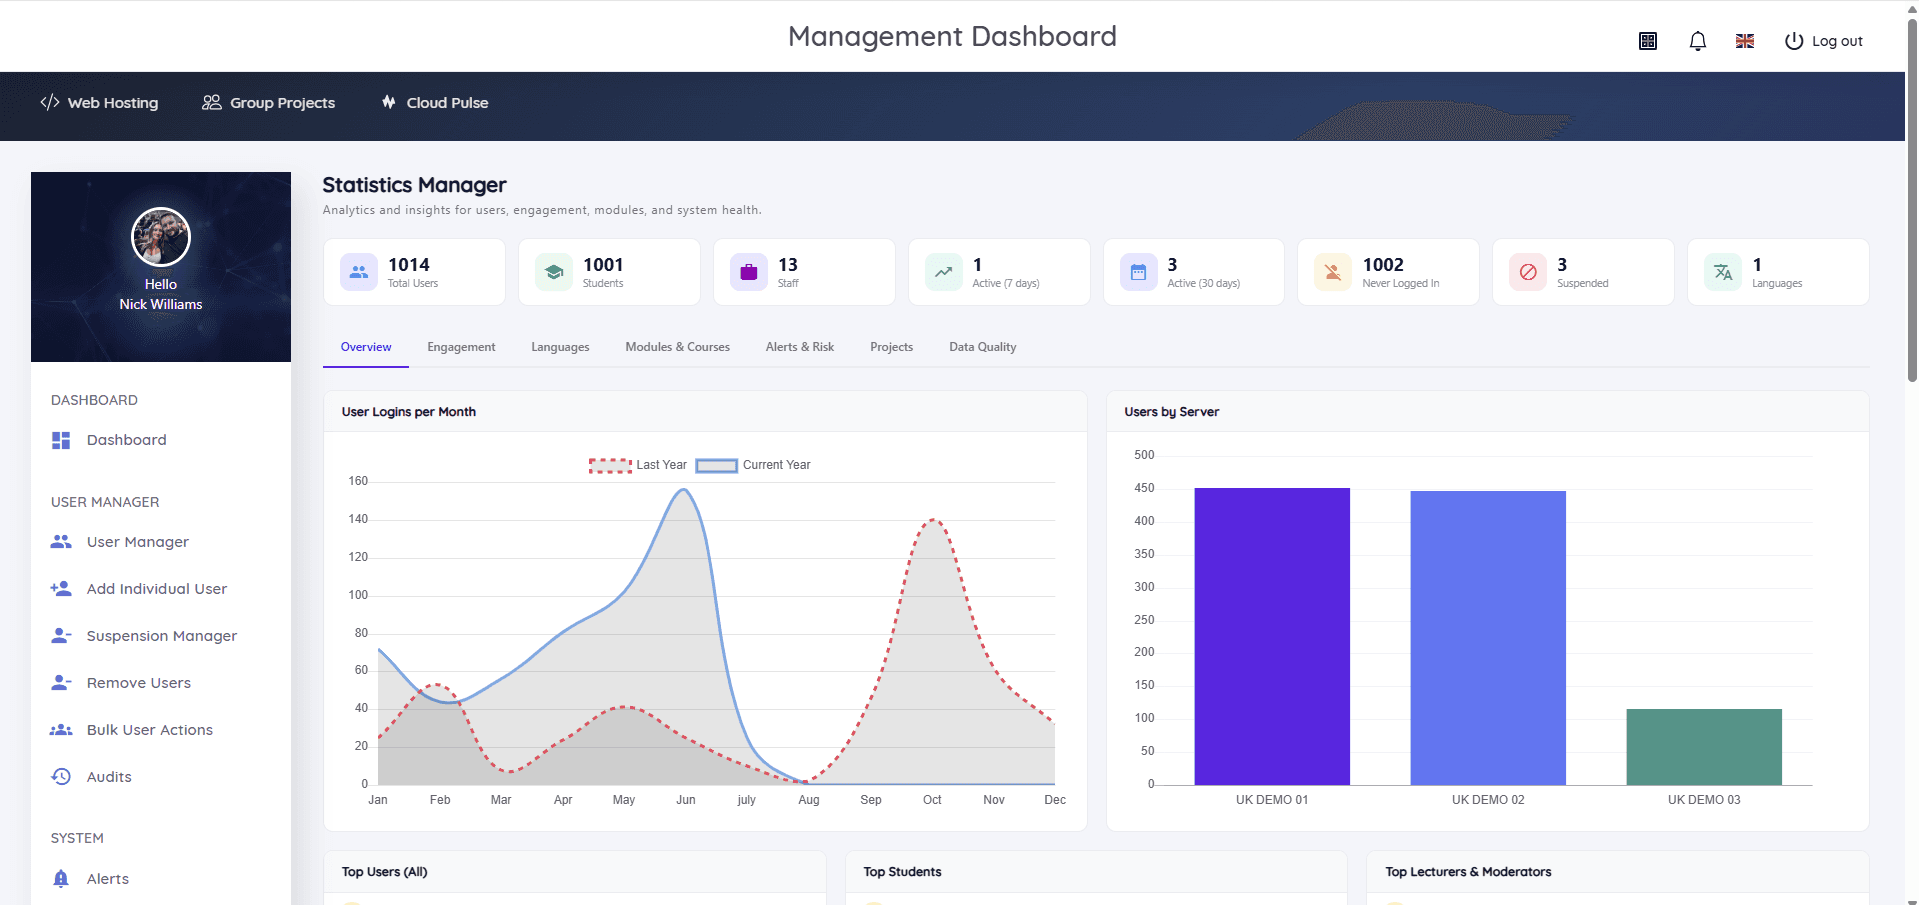This screenshot has width=1919, height=905.
Task: Click the page vertical scrollbar
Action: (x=1912, y=200)
